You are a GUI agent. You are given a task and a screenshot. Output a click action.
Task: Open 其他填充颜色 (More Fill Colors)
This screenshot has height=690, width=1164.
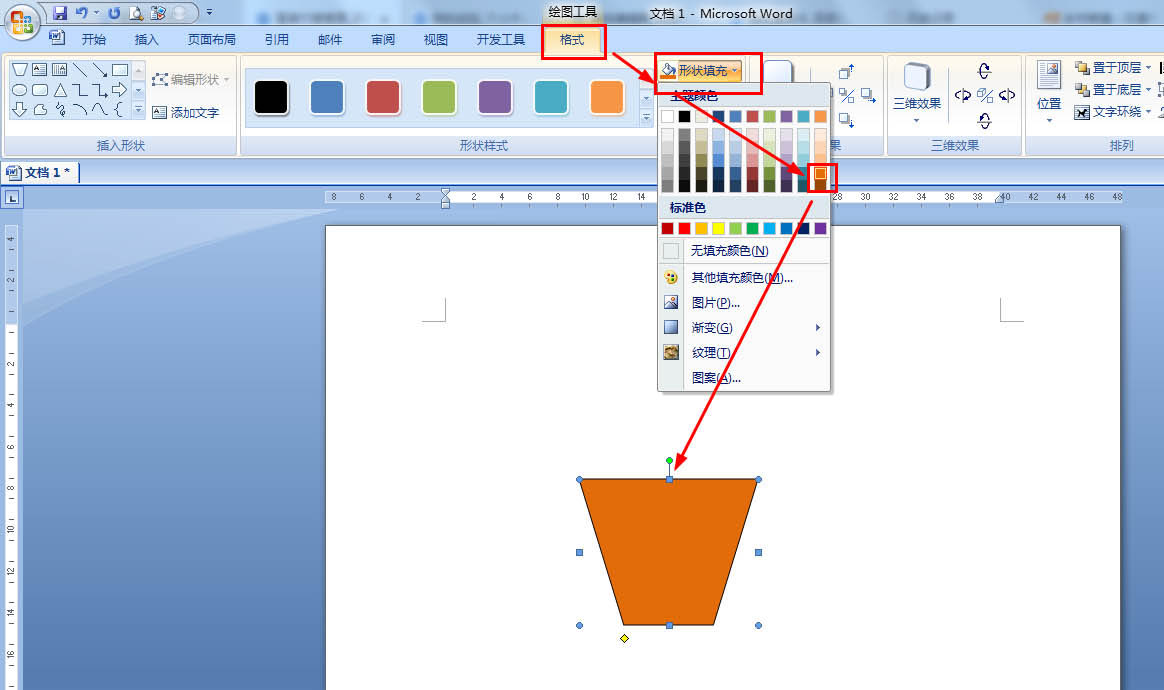tap(745, 278)
